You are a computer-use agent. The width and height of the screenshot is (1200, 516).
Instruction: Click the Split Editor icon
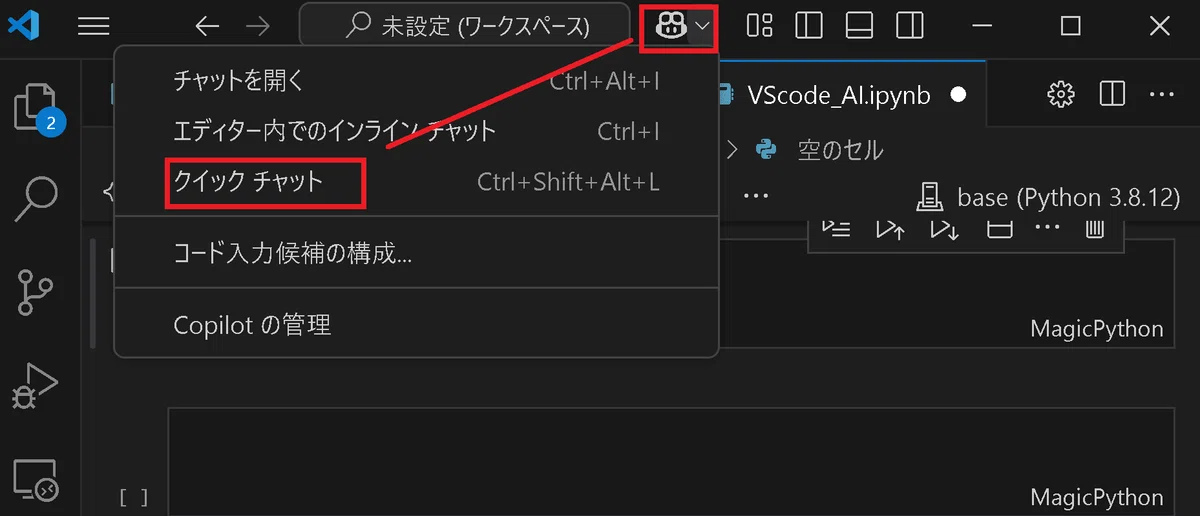pyautogui.click(x=1111, y=95)
